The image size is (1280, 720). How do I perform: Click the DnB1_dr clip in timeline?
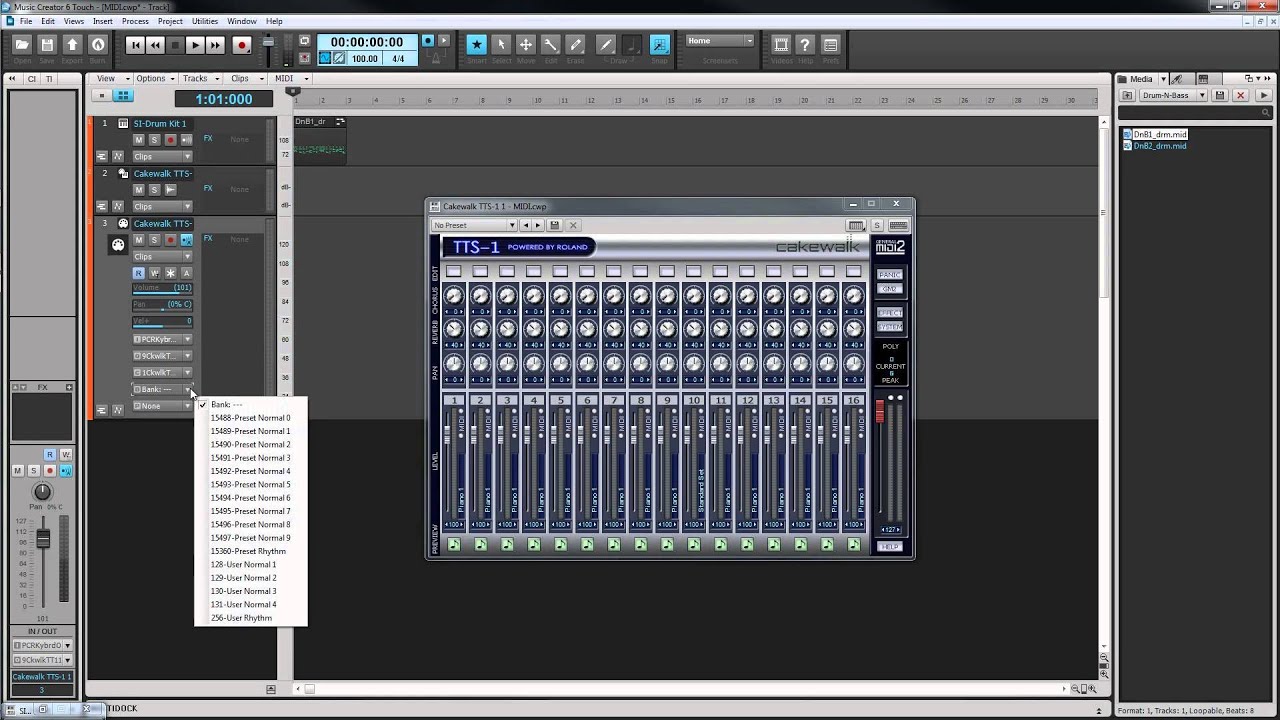pyautogui.click(x=320, y=140)
